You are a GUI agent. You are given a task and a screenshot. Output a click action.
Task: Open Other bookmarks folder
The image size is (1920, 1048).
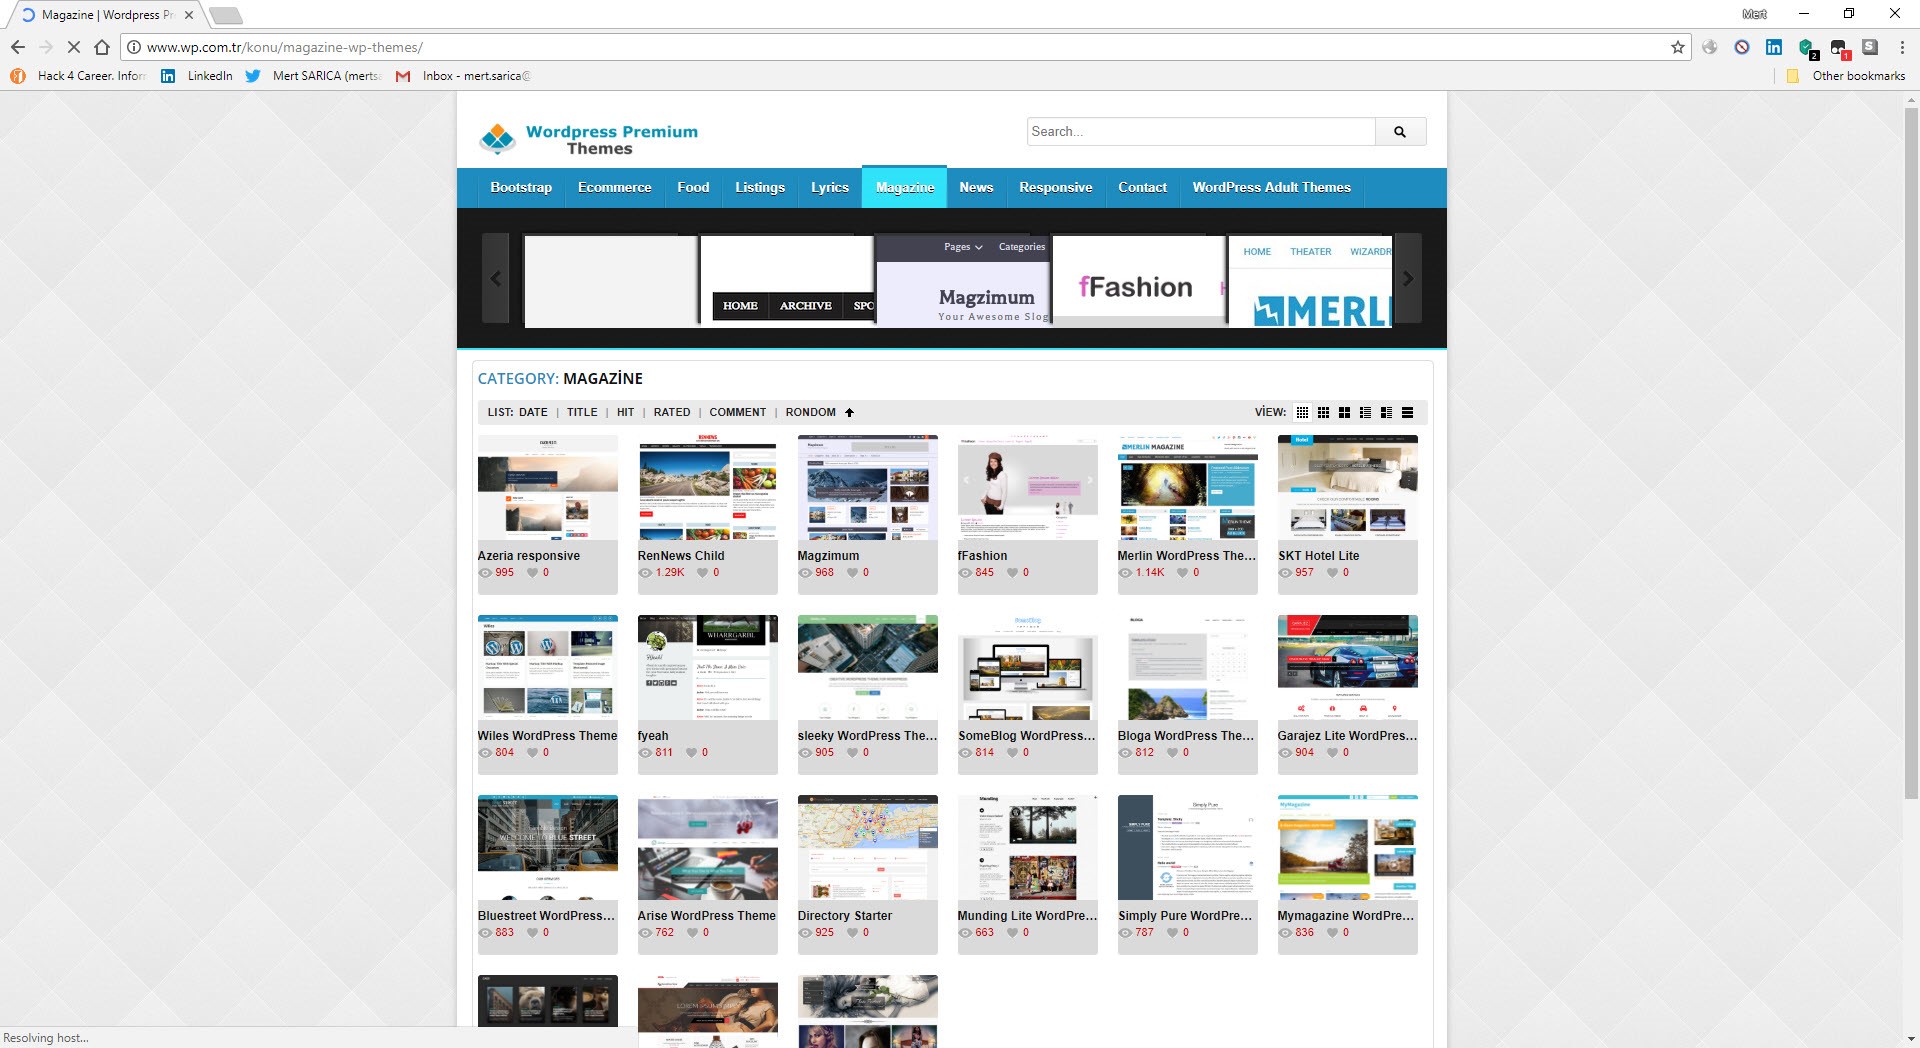tap(1846, 76)
